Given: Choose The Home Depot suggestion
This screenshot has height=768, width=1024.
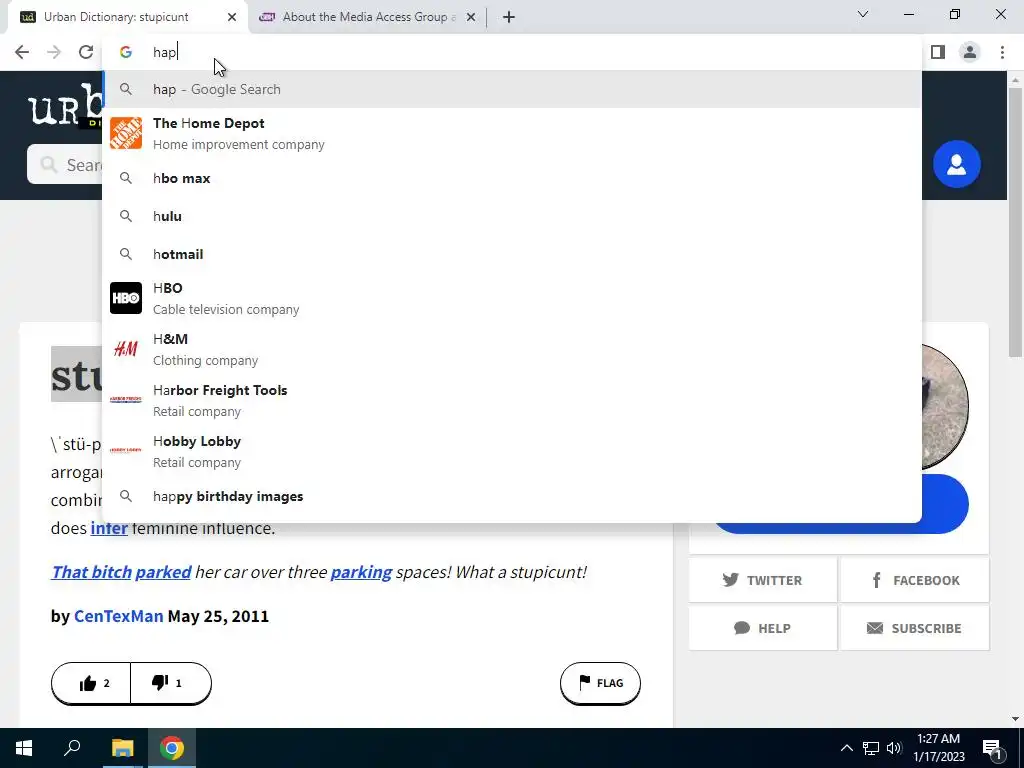Looking at the screenshot, I should coord(512,133).
